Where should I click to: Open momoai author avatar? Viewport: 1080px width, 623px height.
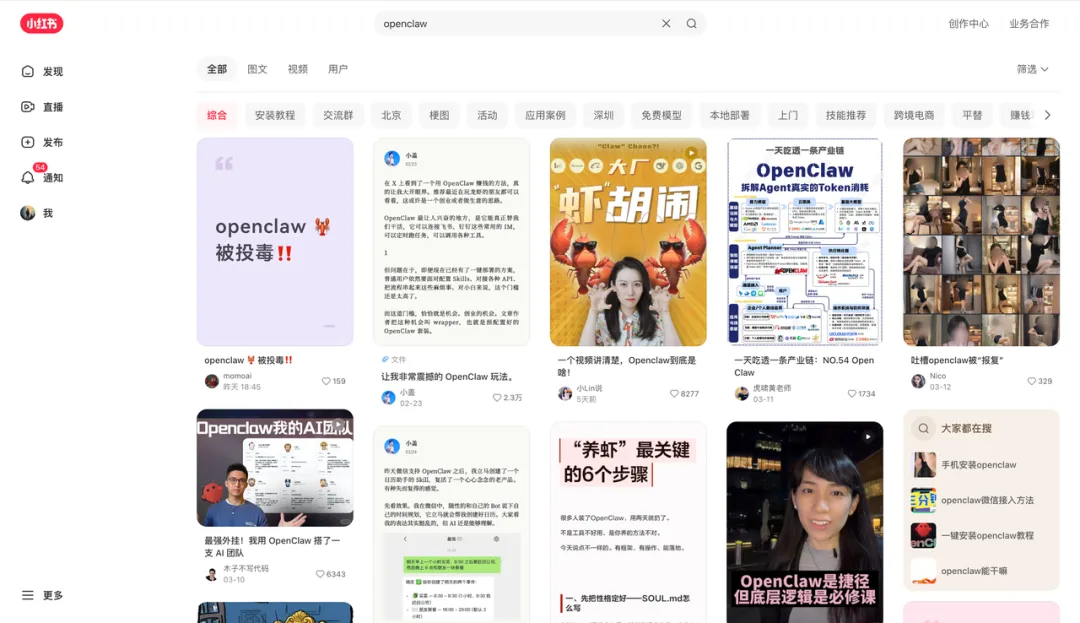pos(211,381)
